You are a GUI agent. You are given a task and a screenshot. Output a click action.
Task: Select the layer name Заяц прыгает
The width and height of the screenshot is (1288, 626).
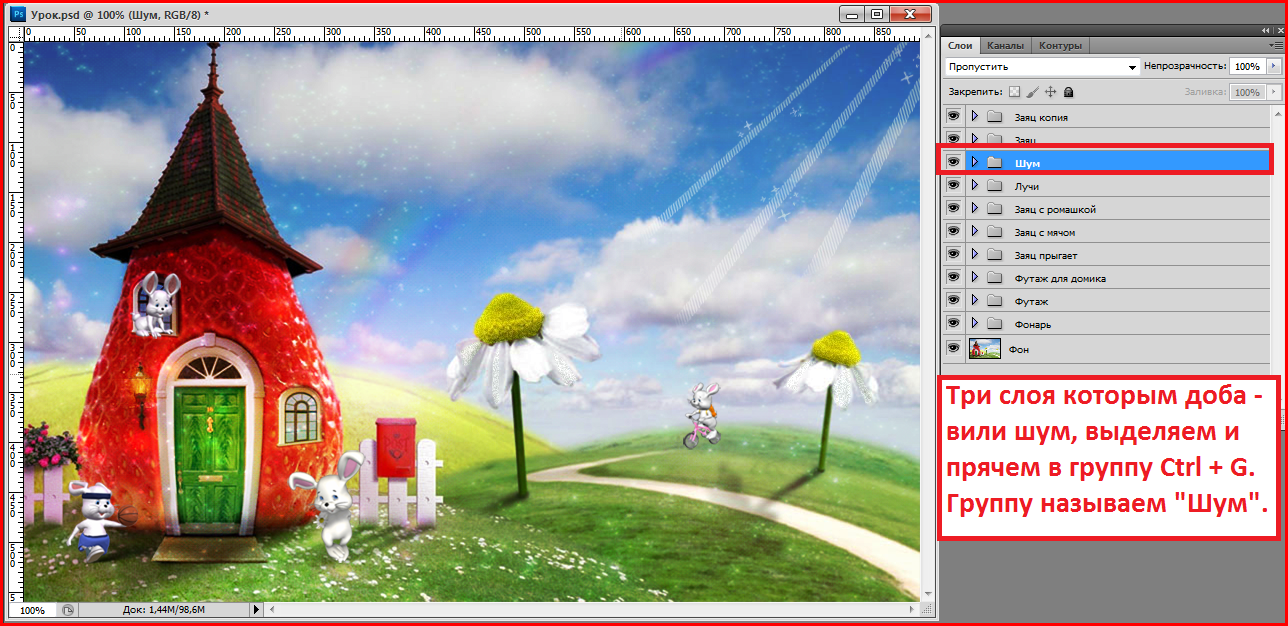click(1046, 256)
